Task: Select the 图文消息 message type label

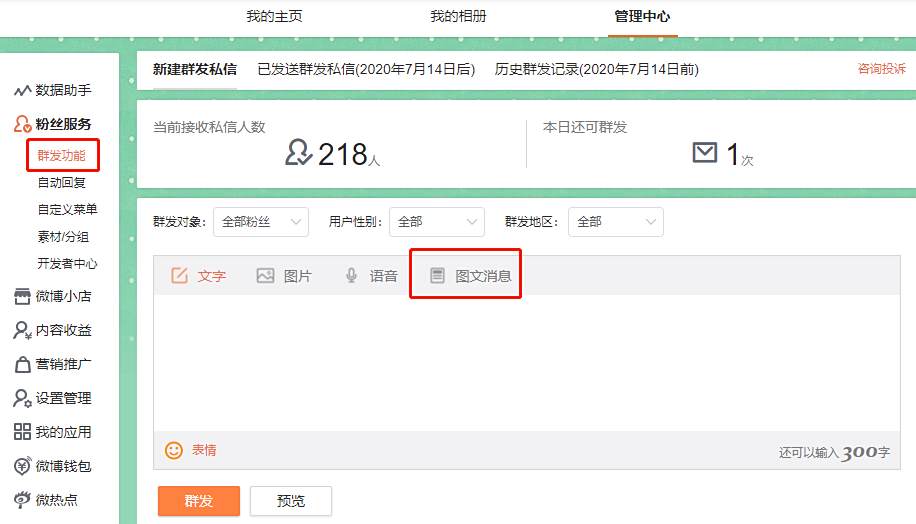Action: click(x=483, y=276)
